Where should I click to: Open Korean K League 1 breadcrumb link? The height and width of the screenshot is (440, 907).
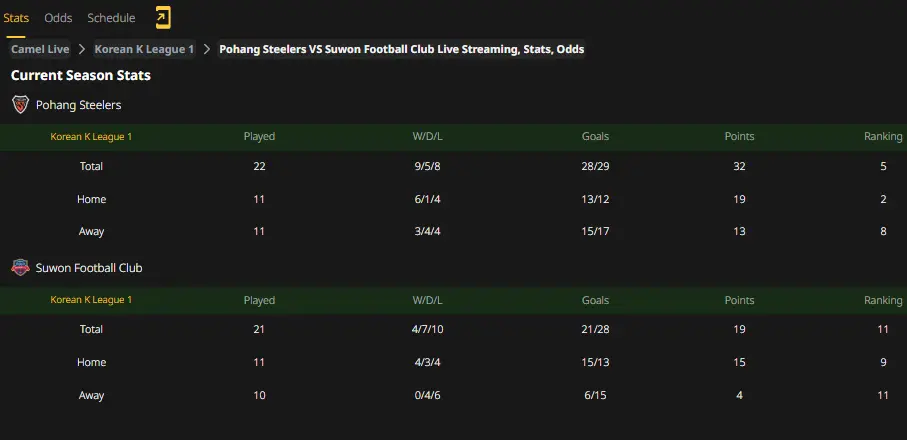[x=144, y=49]
